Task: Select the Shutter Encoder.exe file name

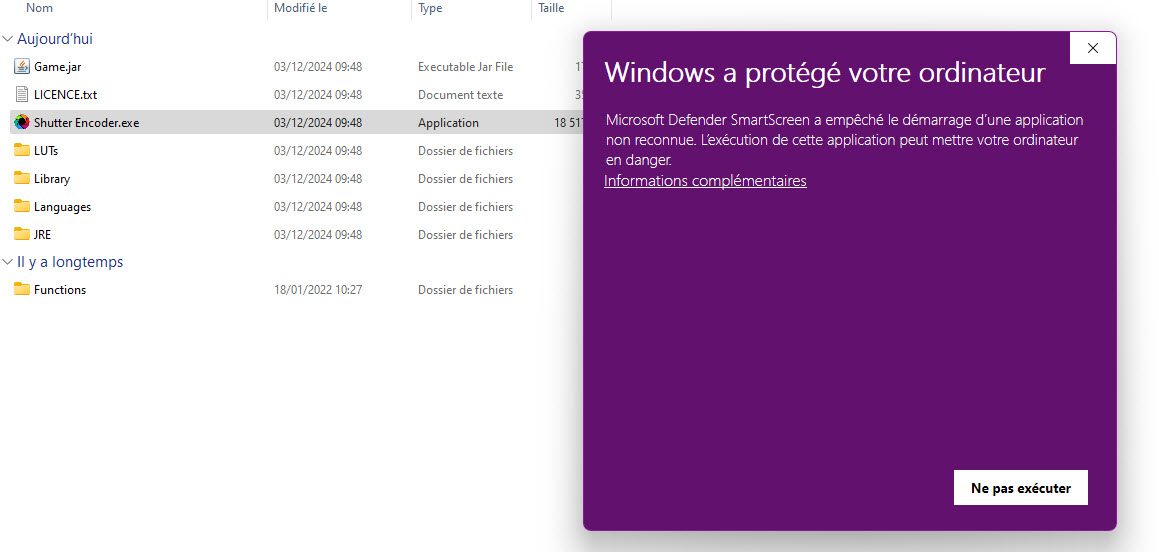Action: pos(87,123)
